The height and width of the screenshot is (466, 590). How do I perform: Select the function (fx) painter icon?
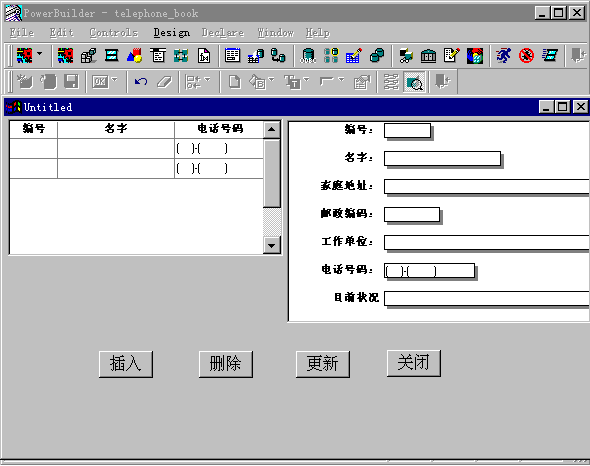point(204,56)
